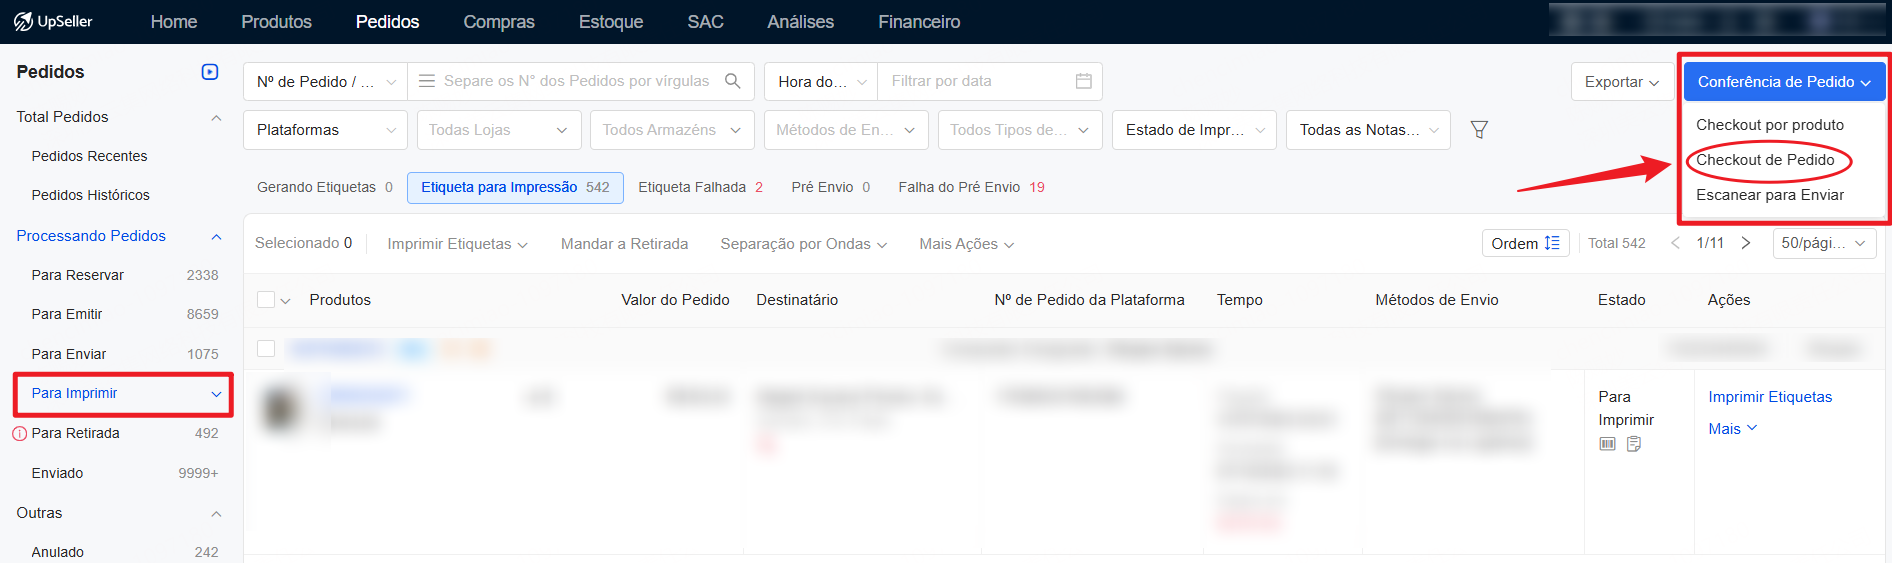Toggle the select-all header checkbox

(x=266, y=300)
